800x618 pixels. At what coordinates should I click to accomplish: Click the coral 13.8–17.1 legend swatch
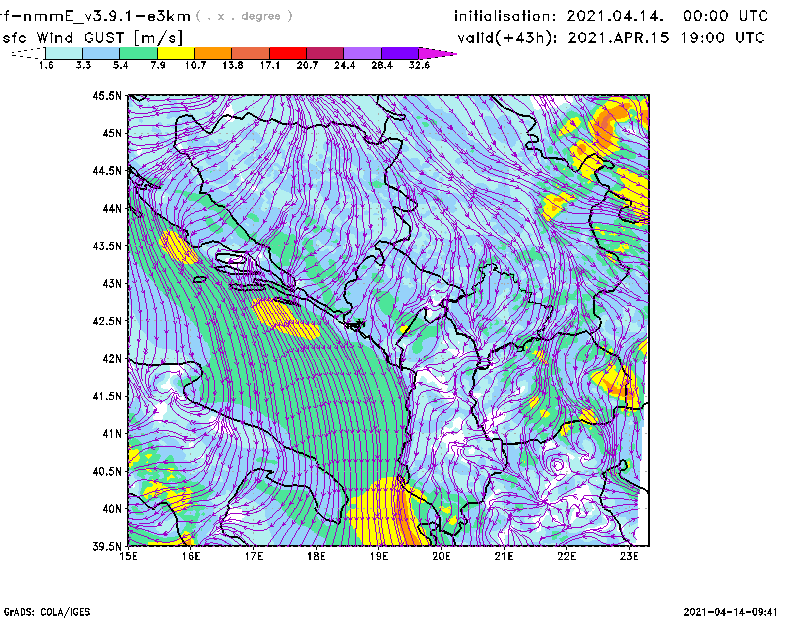pyautogui.click(x=251, y=53)
